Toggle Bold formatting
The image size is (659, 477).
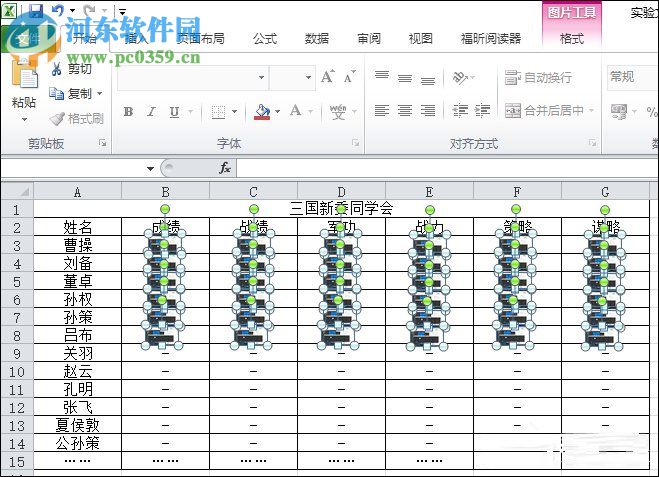click(128, 112)
